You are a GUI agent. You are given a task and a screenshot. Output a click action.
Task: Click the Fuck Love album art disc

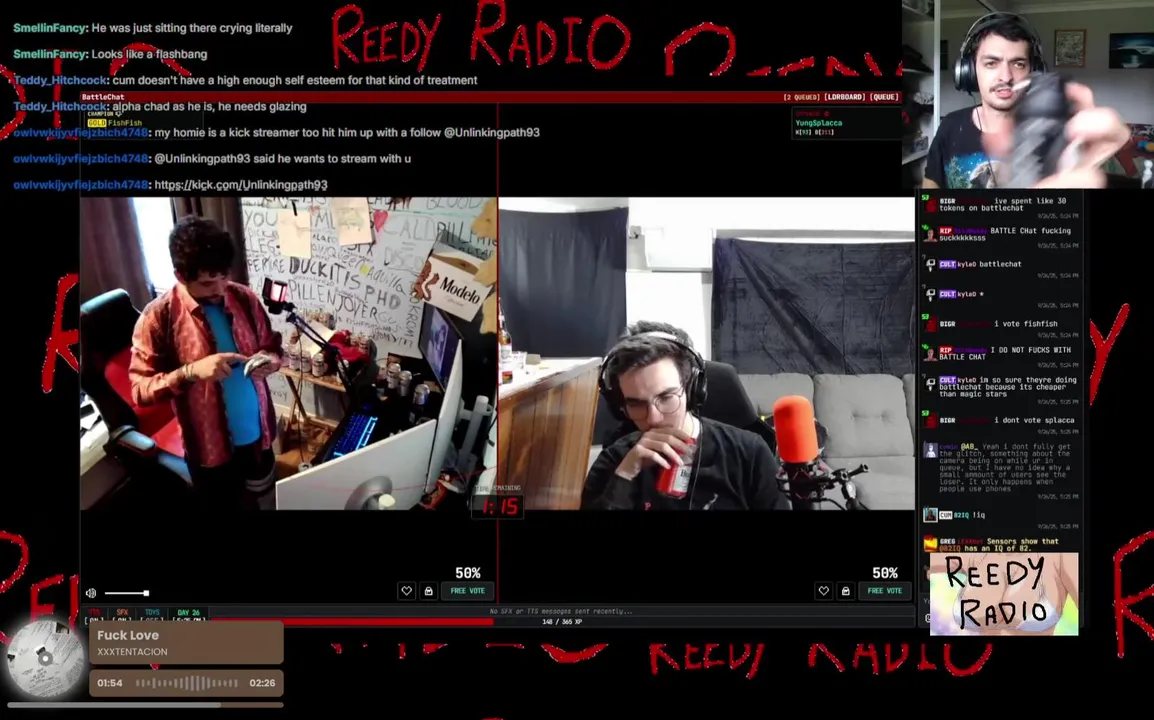click(x=45, y=657)
